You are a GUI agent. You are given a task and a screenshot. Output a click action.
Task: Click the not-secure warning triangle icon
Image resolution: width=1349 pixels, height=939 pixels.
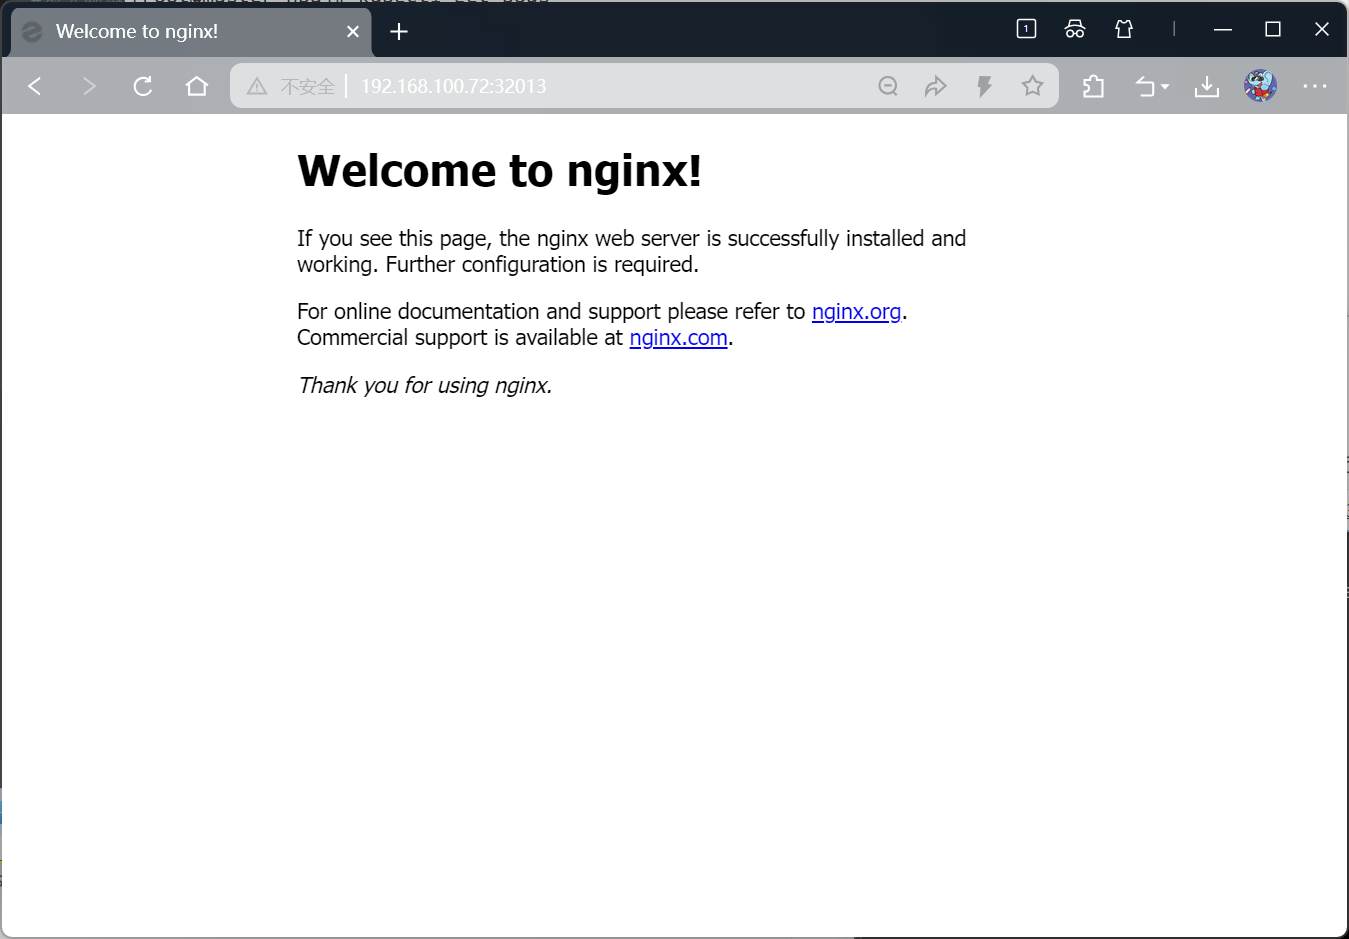(257, 86)
